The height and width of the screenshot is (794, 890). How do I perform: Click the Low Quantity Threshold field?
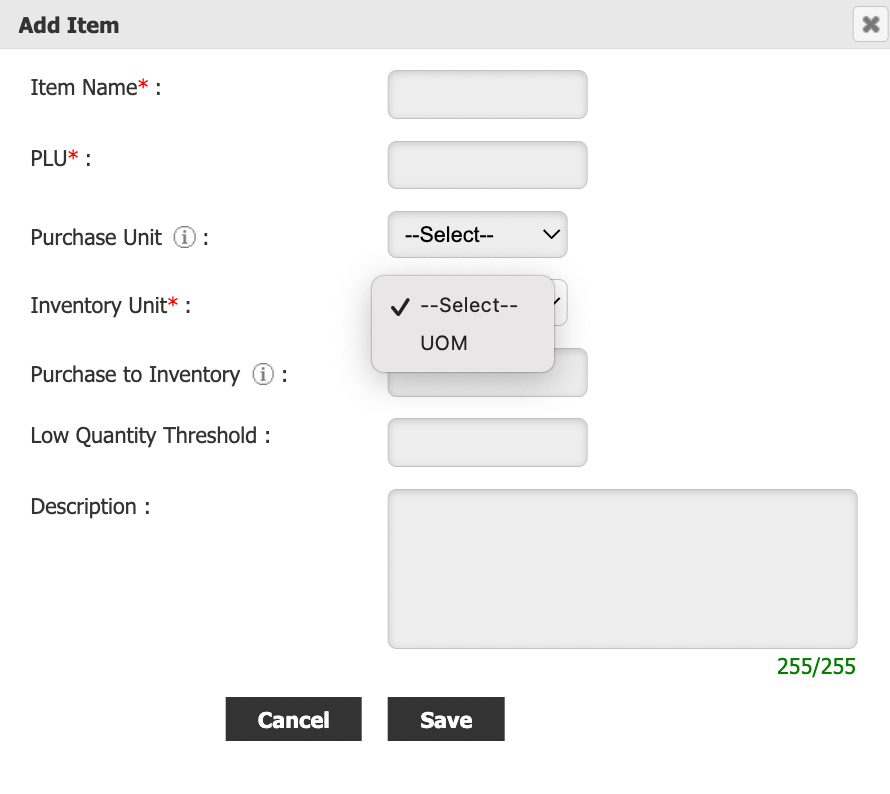click(x=487, y=442)
